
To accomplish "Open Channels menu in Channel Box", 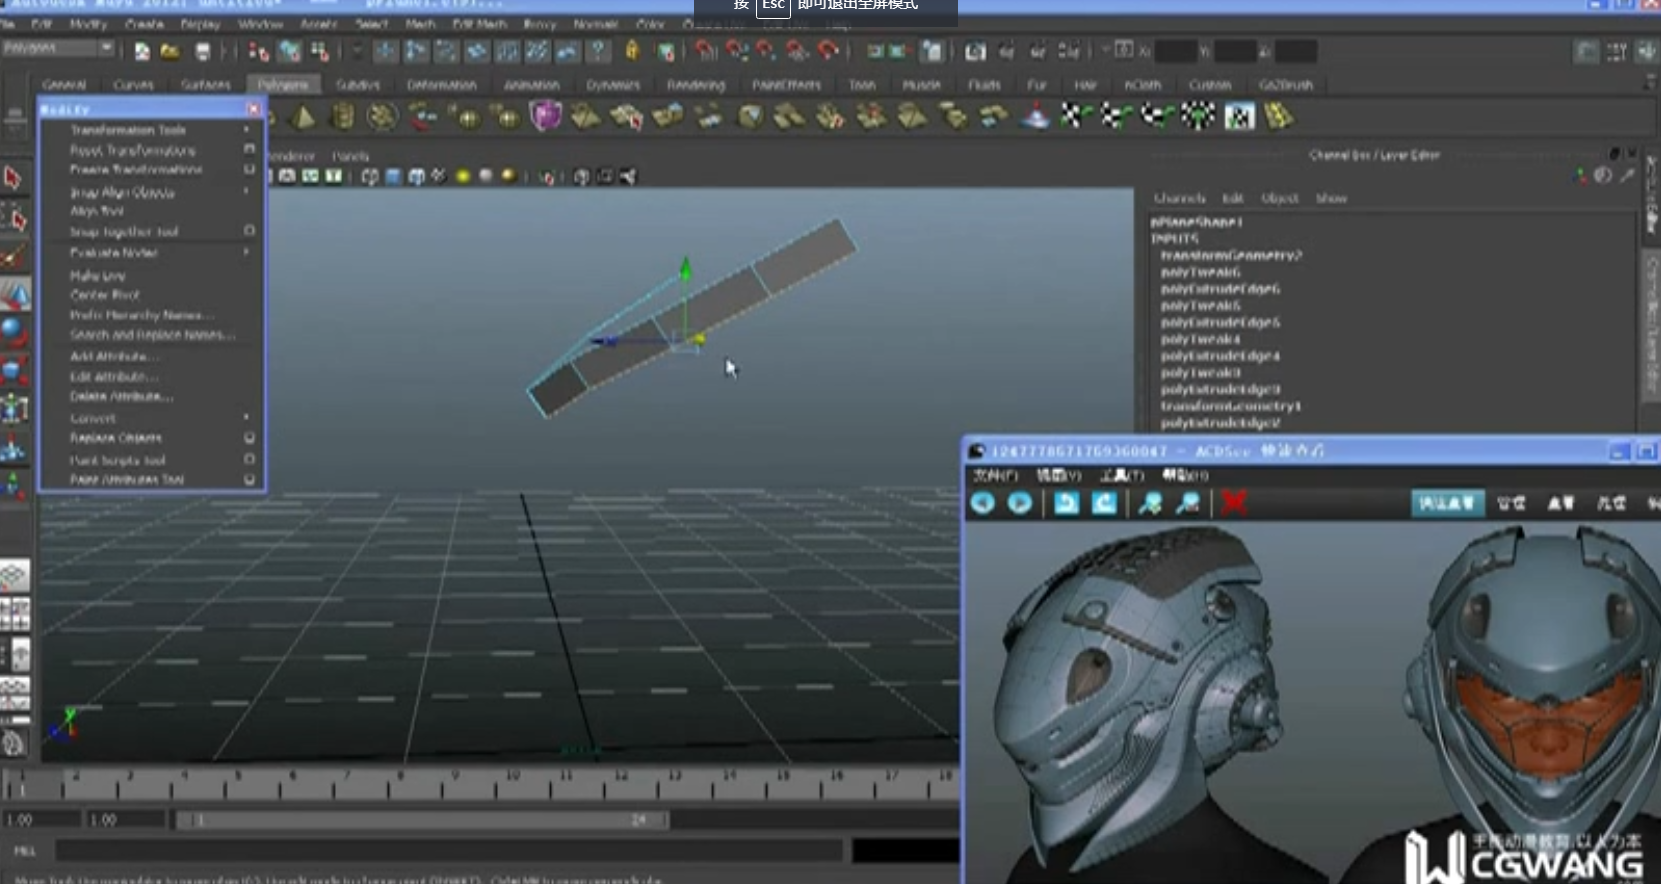I will pyautogui.click(x=1179, y=198).
